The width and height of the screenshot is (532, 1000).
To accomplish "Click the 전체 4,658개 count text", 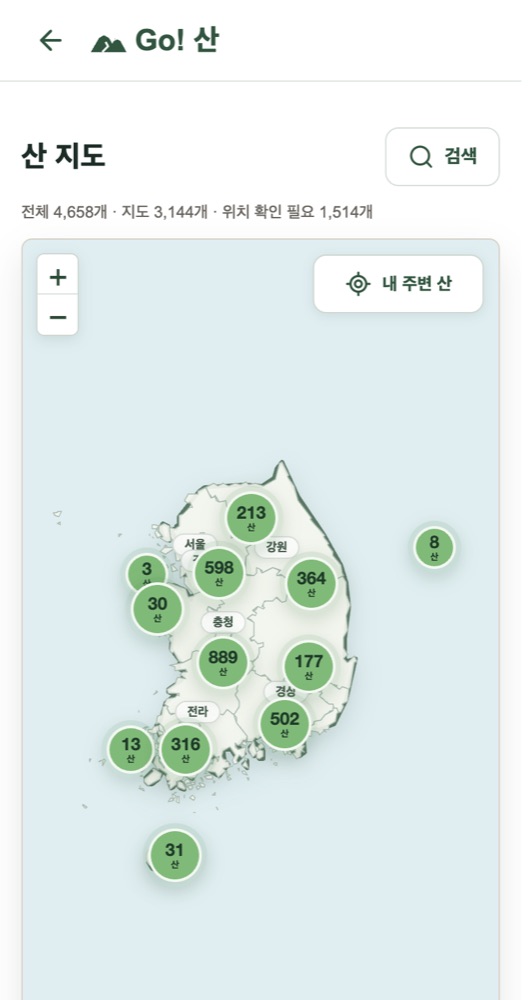I will [64, 212].
